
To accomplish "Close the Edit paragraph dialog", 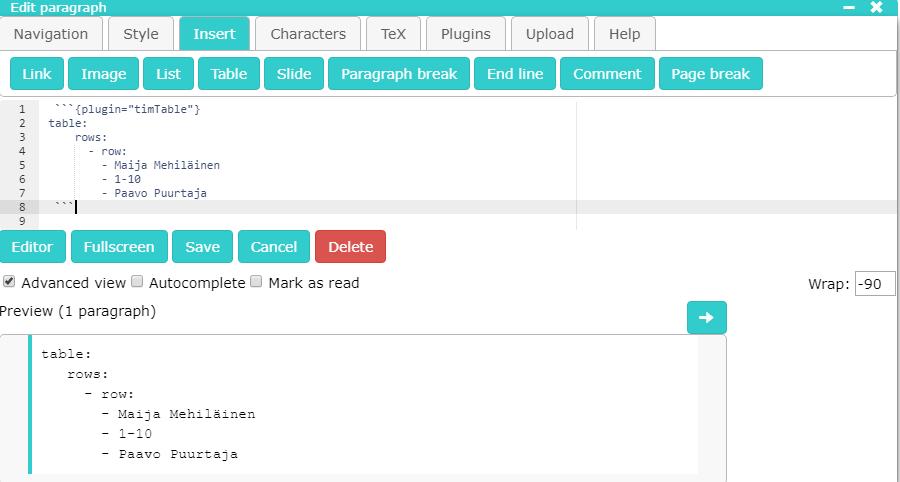I will (876, 7).
